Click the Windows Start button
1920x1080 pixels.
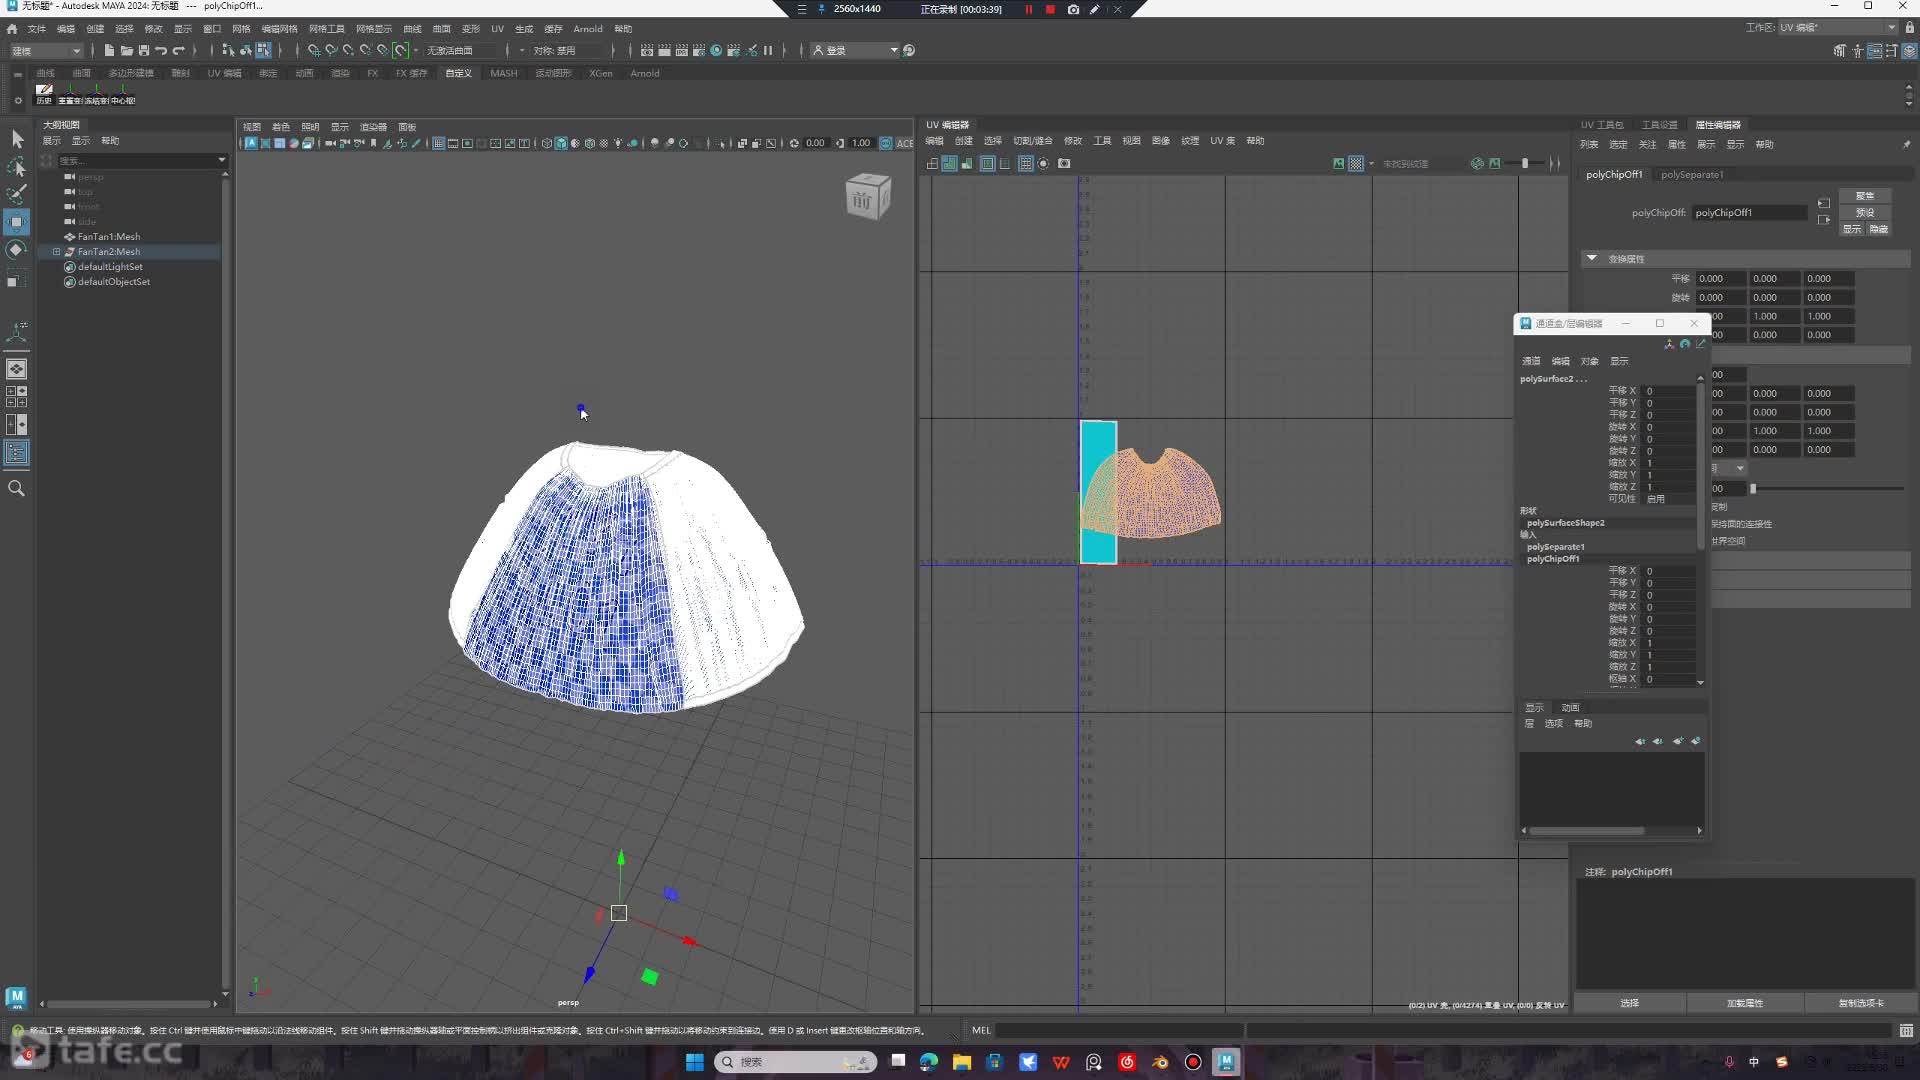tap(694, 1062)
